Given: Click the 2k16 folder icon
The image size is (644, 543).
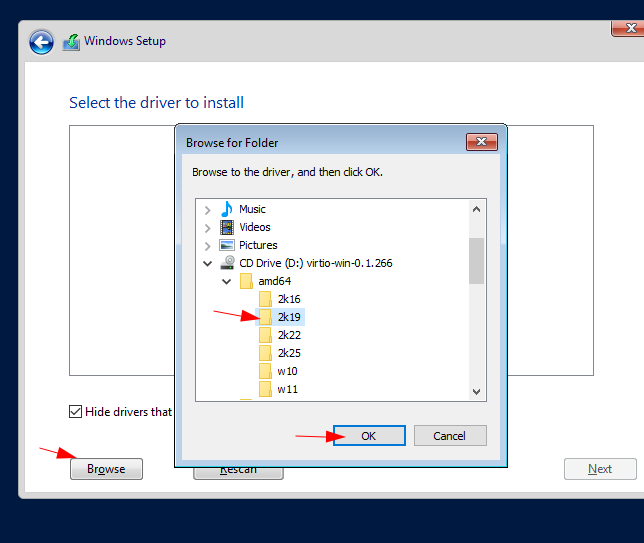Looking at the screenshot, I should click(x=265, y=299).
